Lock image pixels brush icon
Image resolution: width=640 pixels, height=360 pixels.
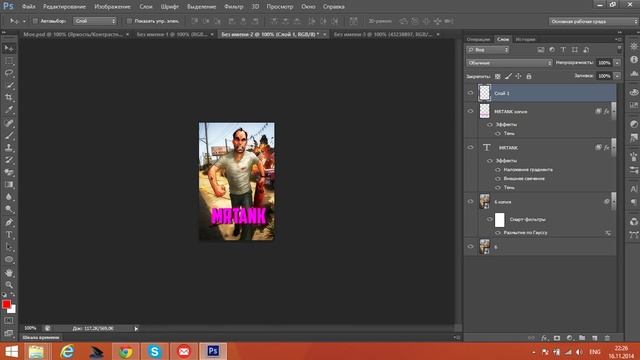click(508, 76)
